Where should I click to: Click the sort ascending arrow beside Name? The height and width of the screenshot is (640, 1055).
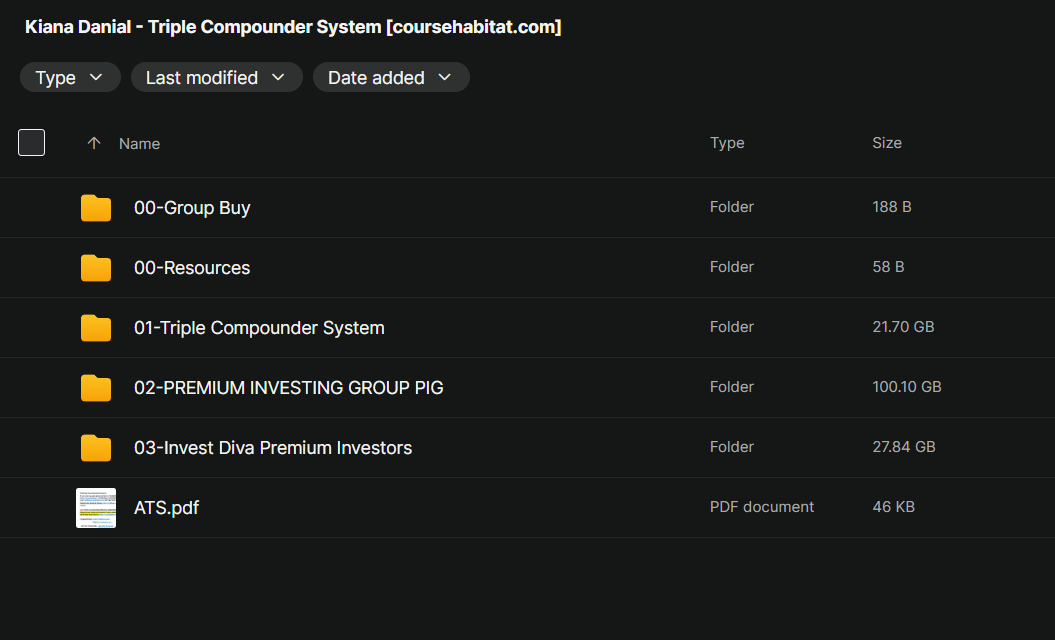point(94,143)
